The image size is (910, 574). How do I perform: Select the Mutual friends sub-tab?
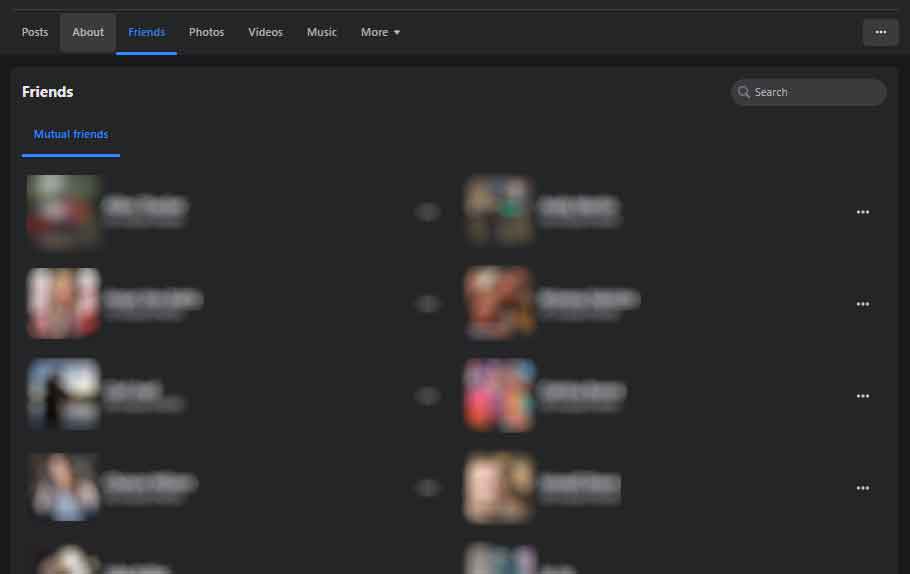[x=71, y=135]
